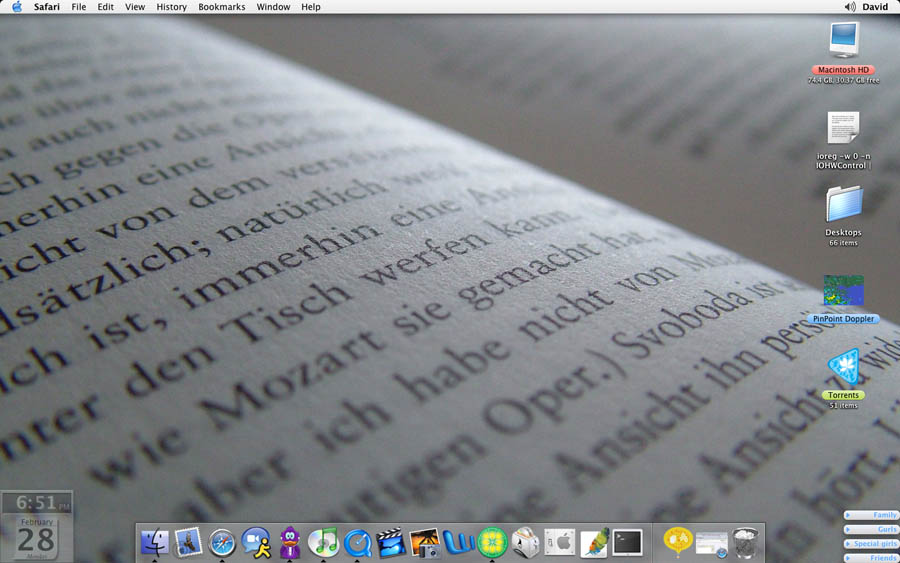Launch iTunes from the dock
The height and width of the screenshot is (563, 900).
tap(323, 542)
